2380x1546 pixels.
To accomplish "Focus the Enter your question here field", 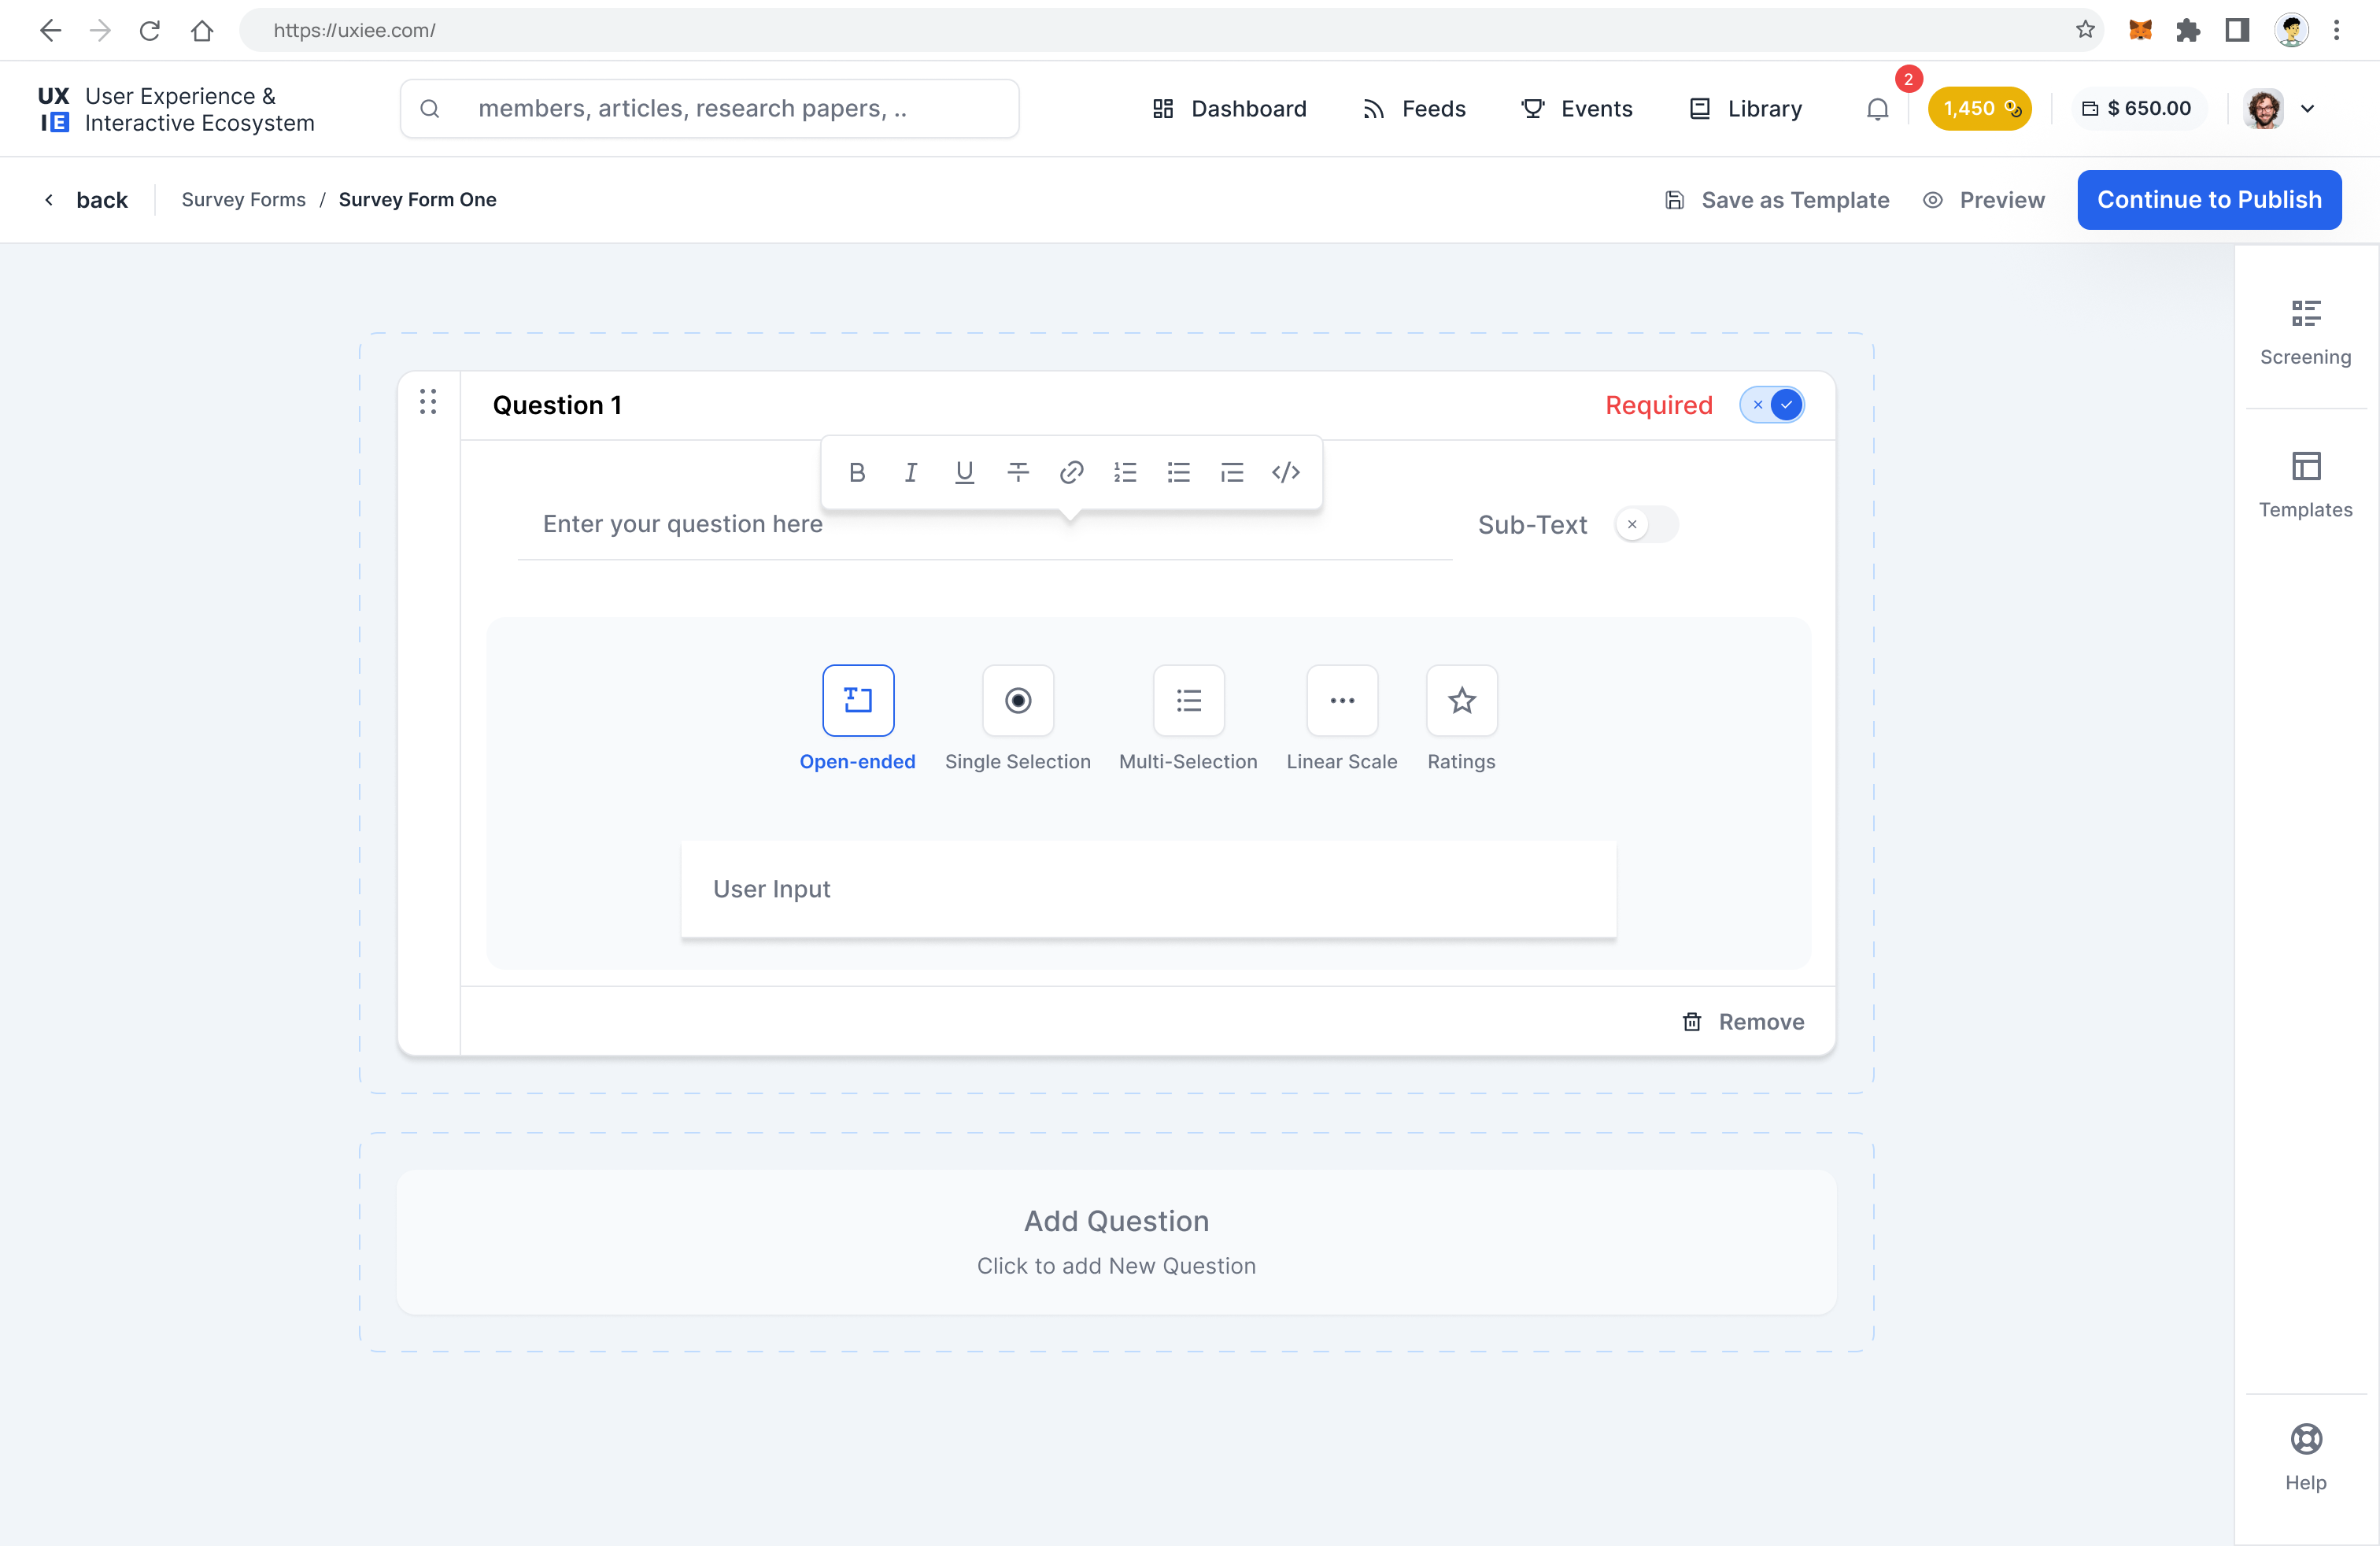I will (984, 525).
